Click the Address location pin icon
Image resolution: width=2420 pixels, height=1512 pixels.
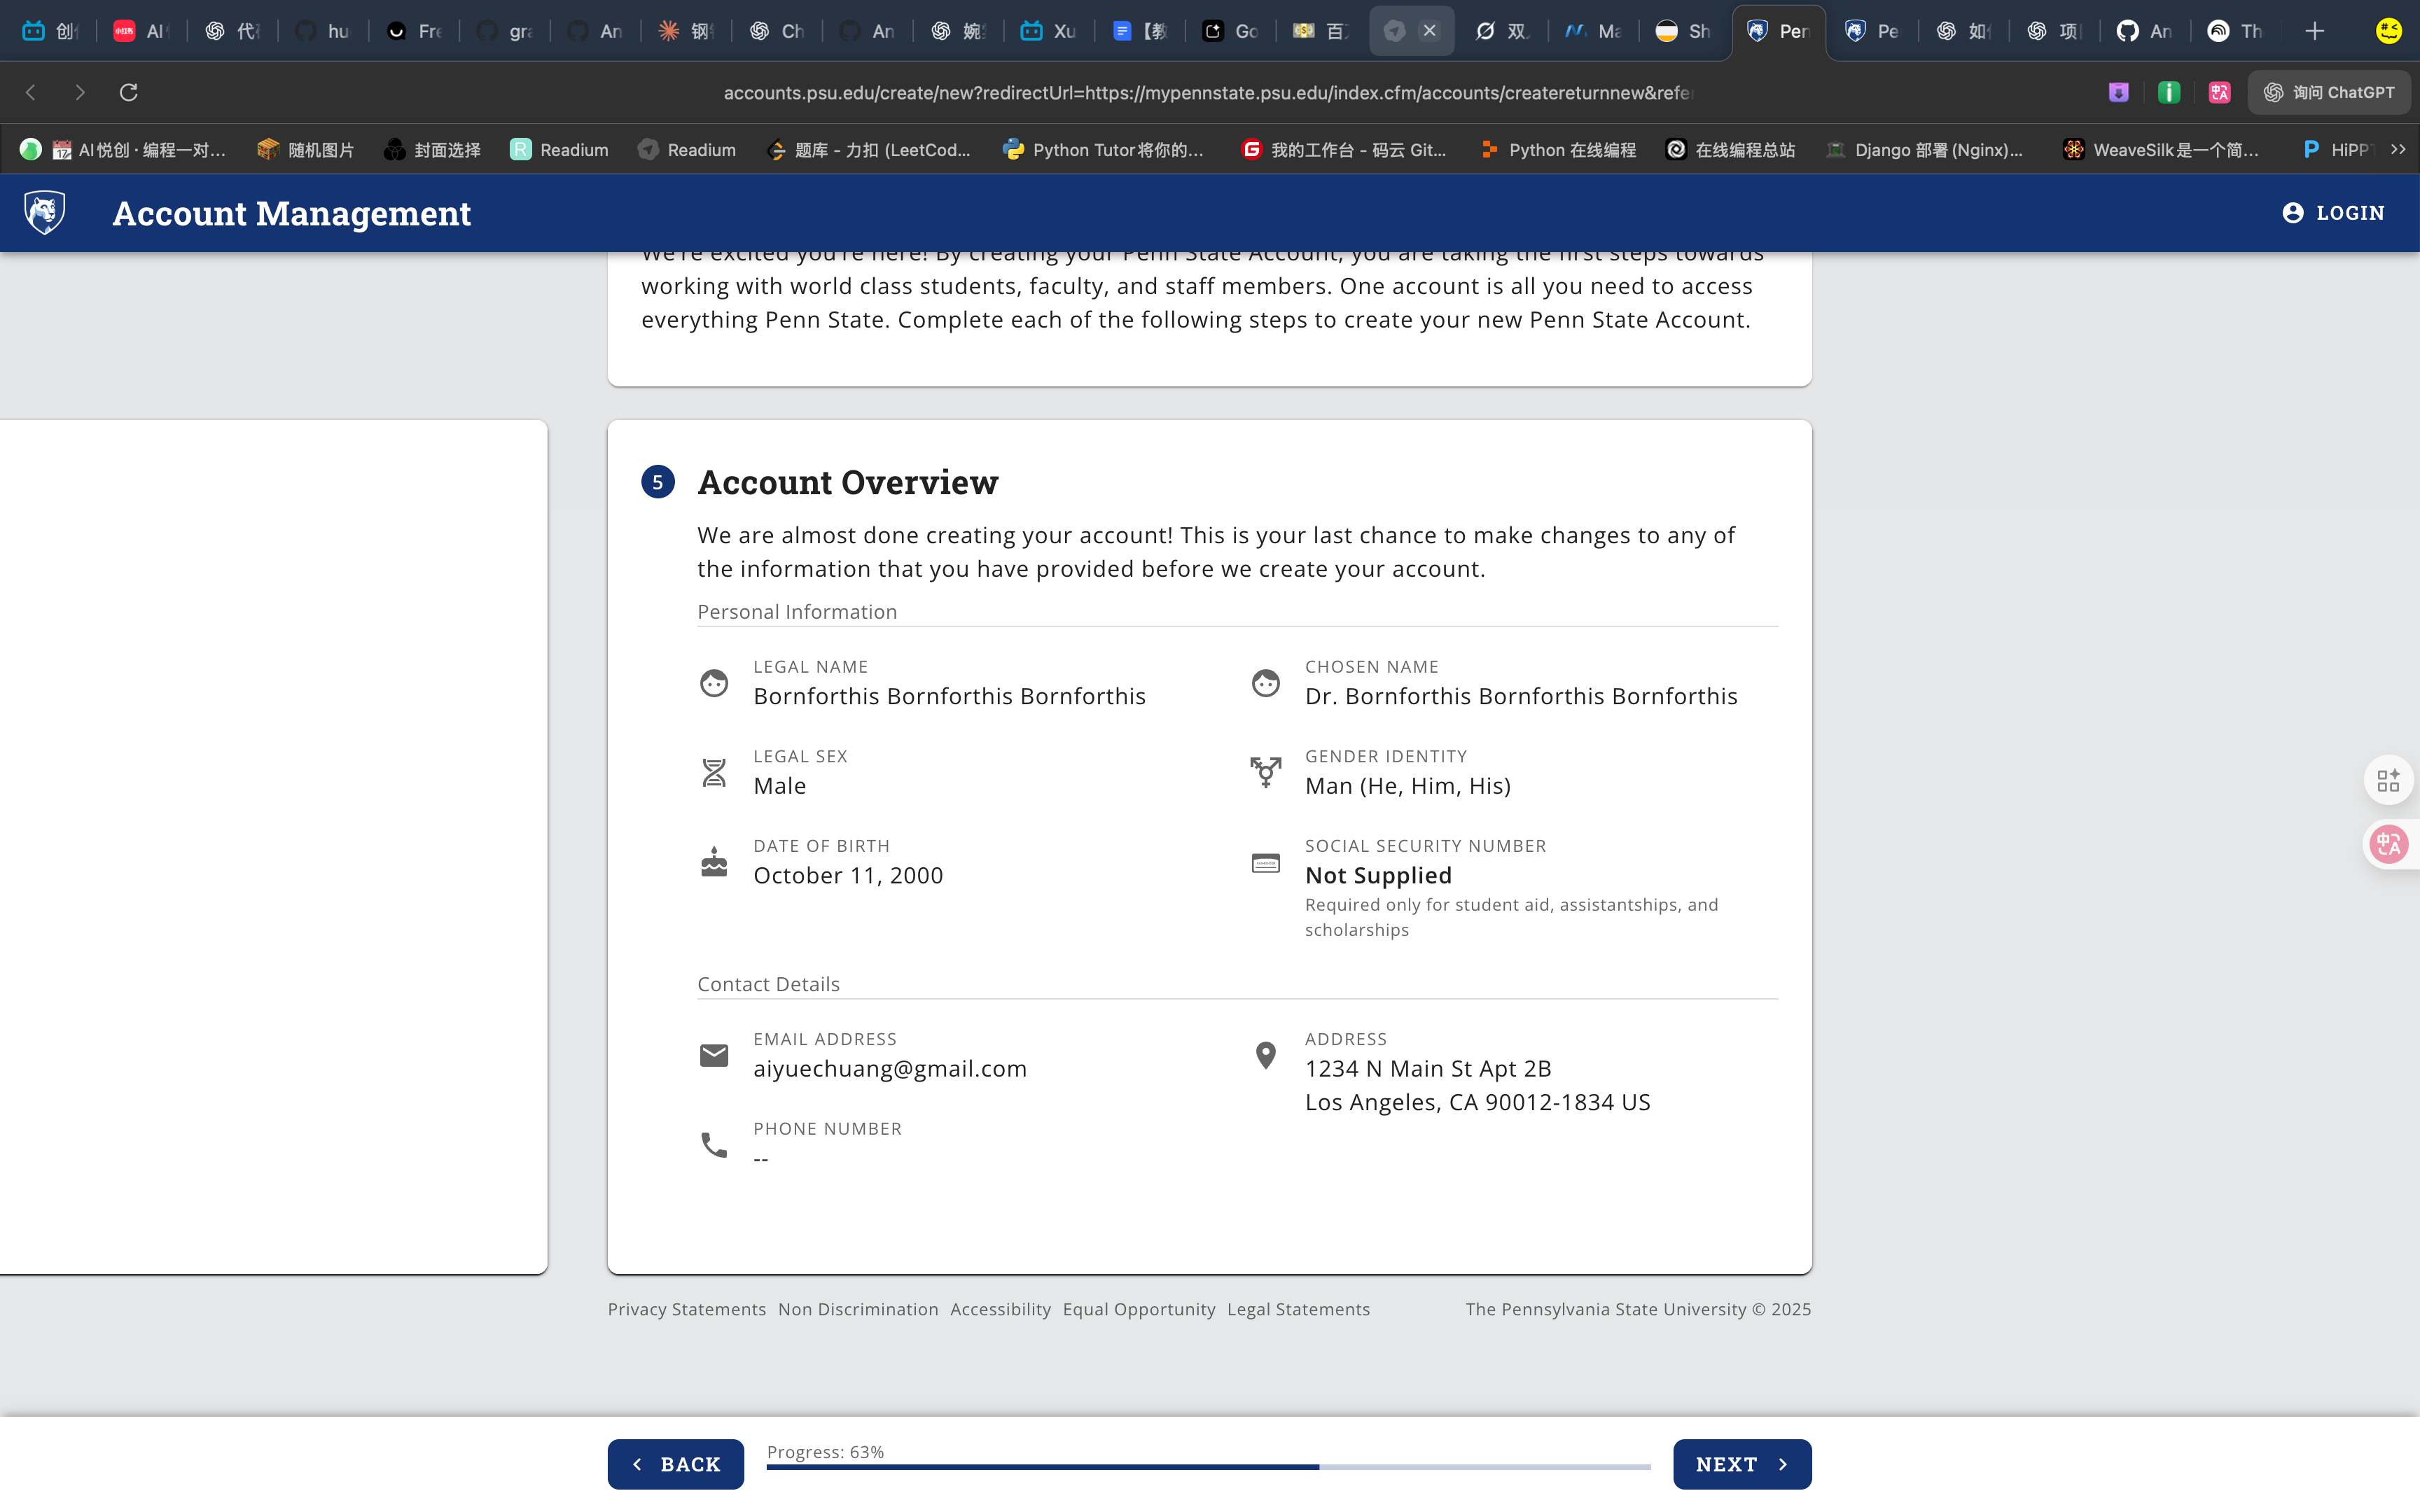tap(1266, 1055)
